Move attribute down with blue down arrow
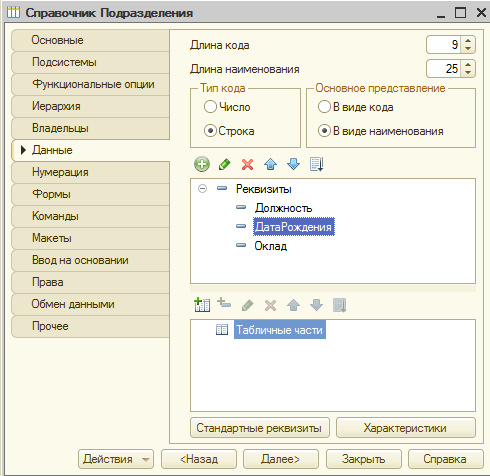 point(293,164)
